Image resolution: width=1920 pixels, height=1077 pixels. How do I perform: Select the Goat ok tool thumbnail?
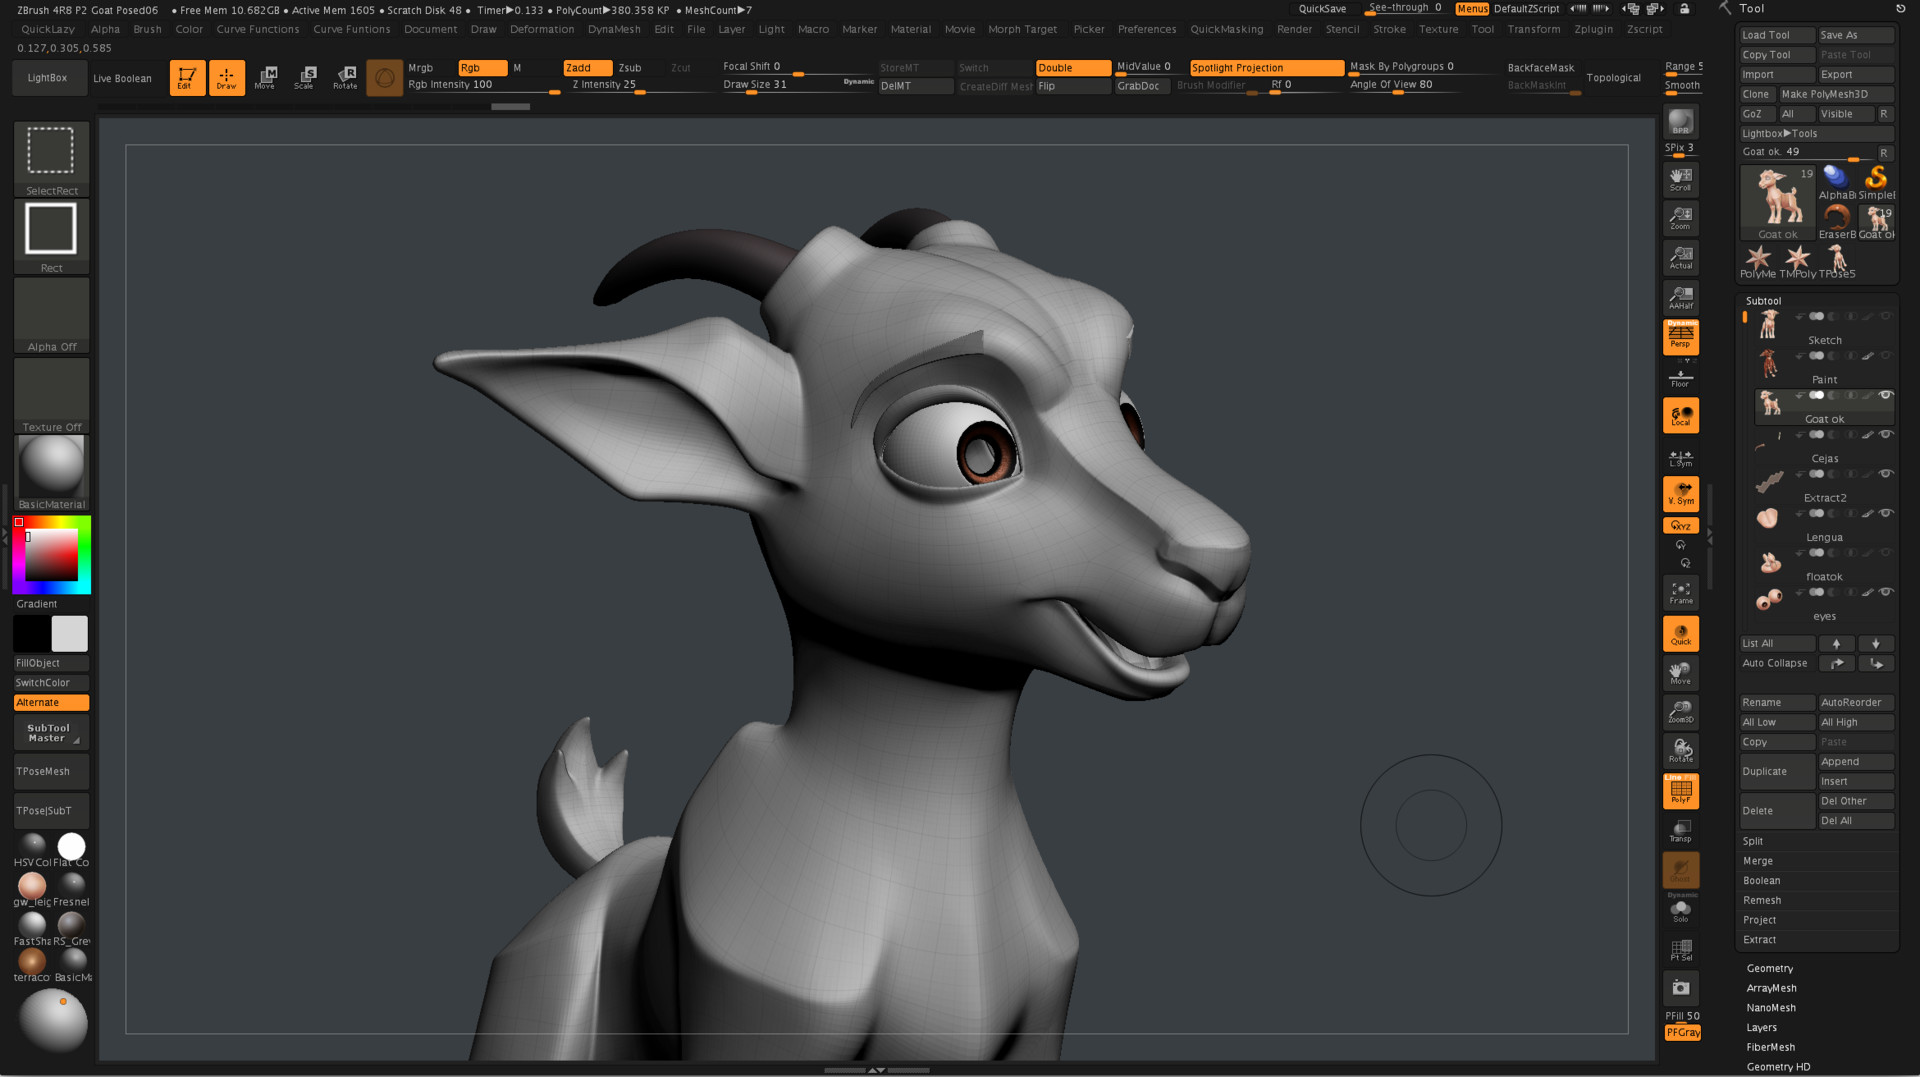(x=1776, y=198)
